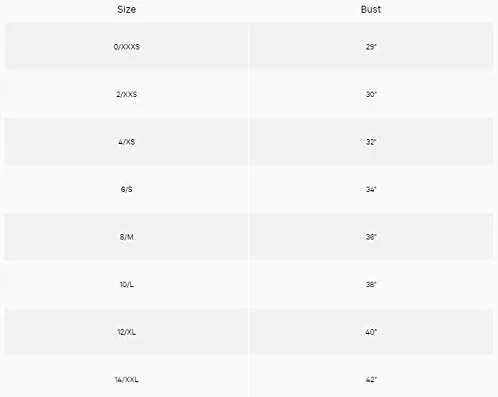This screenshot has width=498, height=397.
Task: Click the 30" bust measurement
Action: pos(371,94)
